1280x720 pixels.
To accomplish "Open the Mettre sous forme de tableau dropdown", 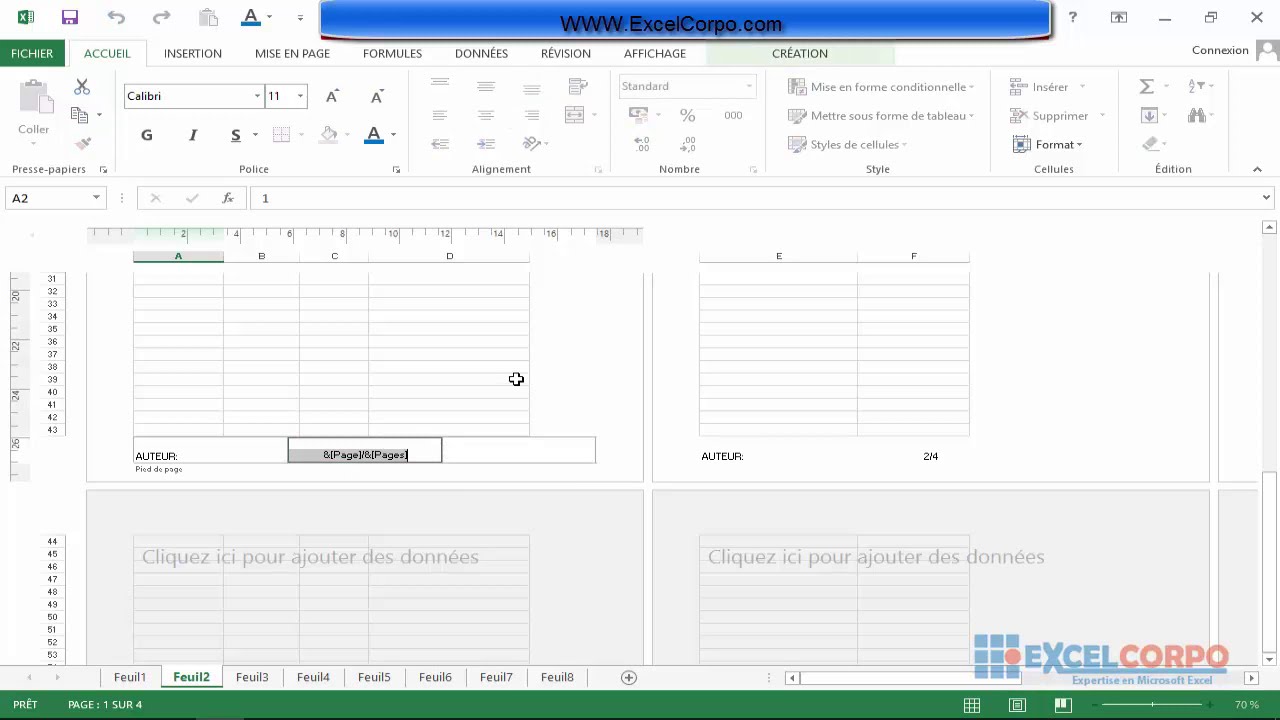I will click(881, 115).
